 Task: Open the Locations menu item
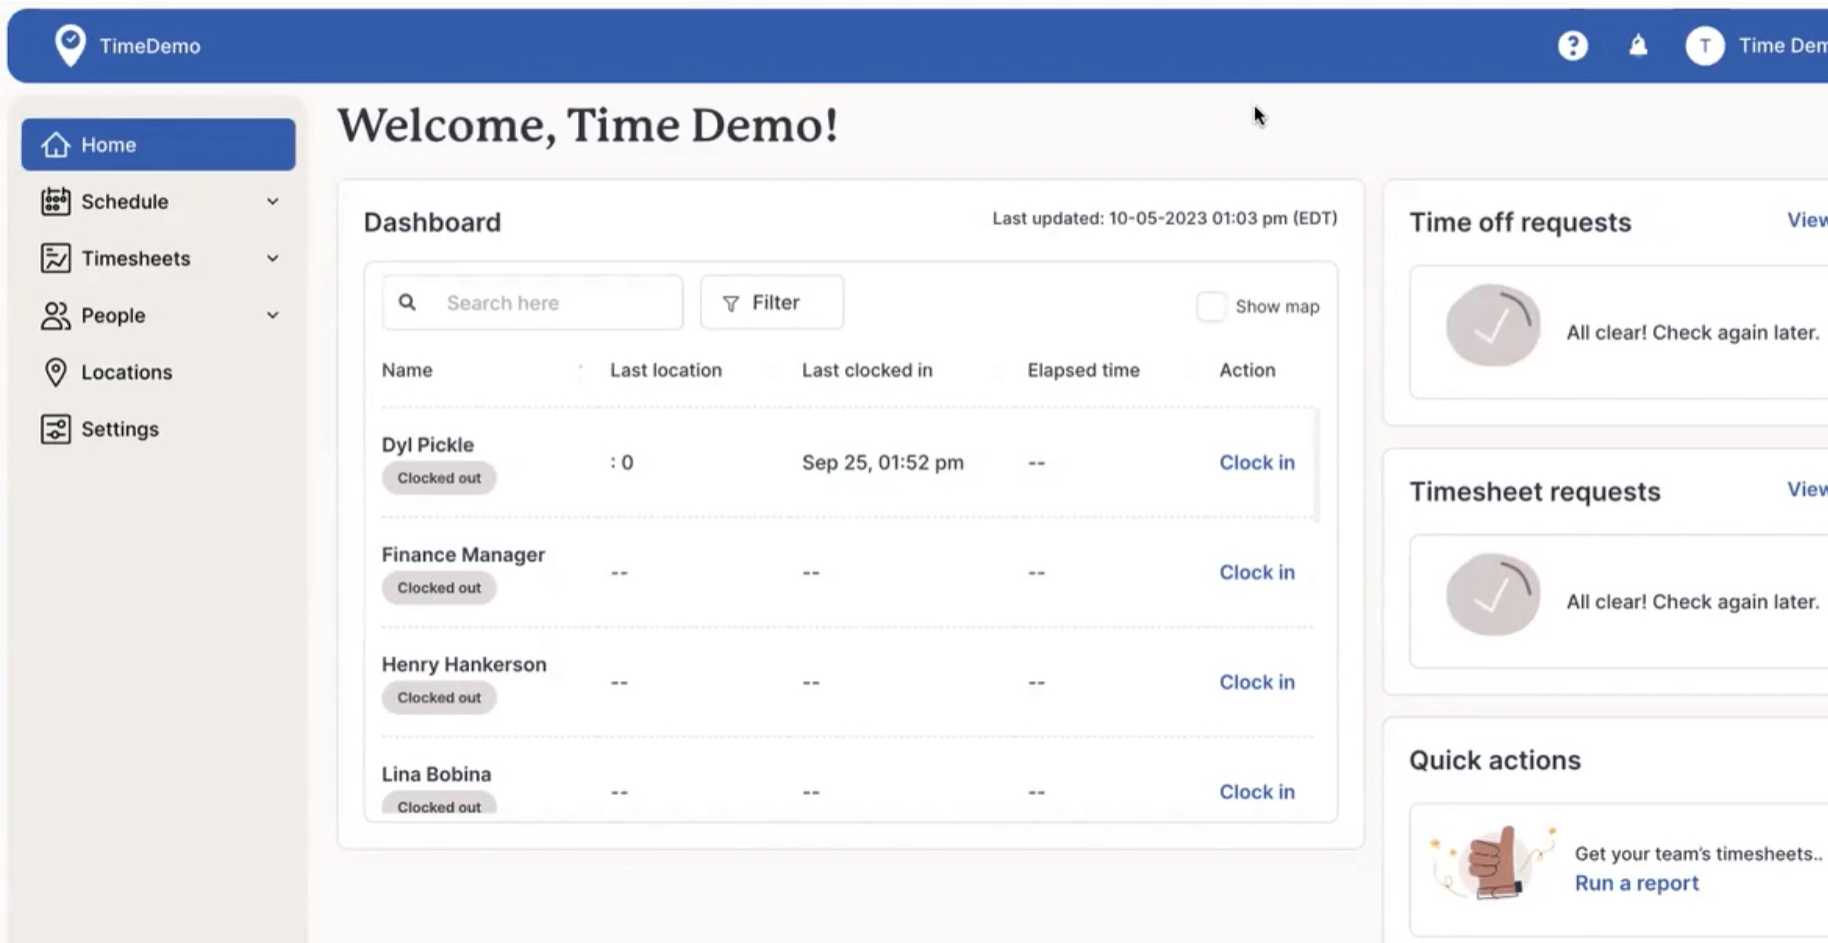point(126,372)
